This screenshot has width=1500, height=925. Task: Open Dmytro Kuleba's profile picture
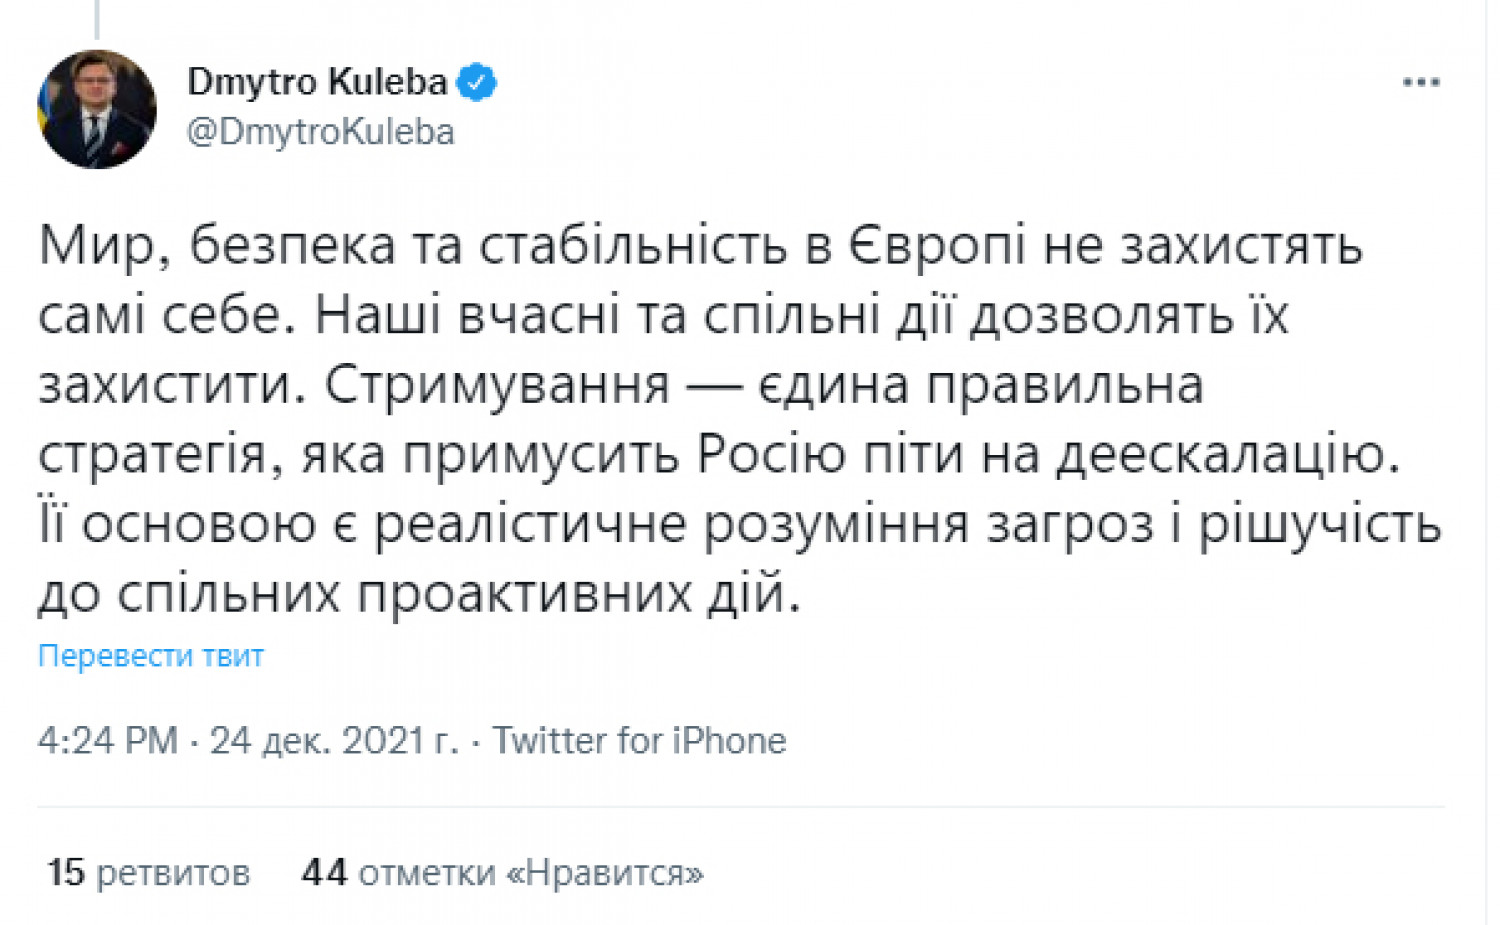[97, 110]
